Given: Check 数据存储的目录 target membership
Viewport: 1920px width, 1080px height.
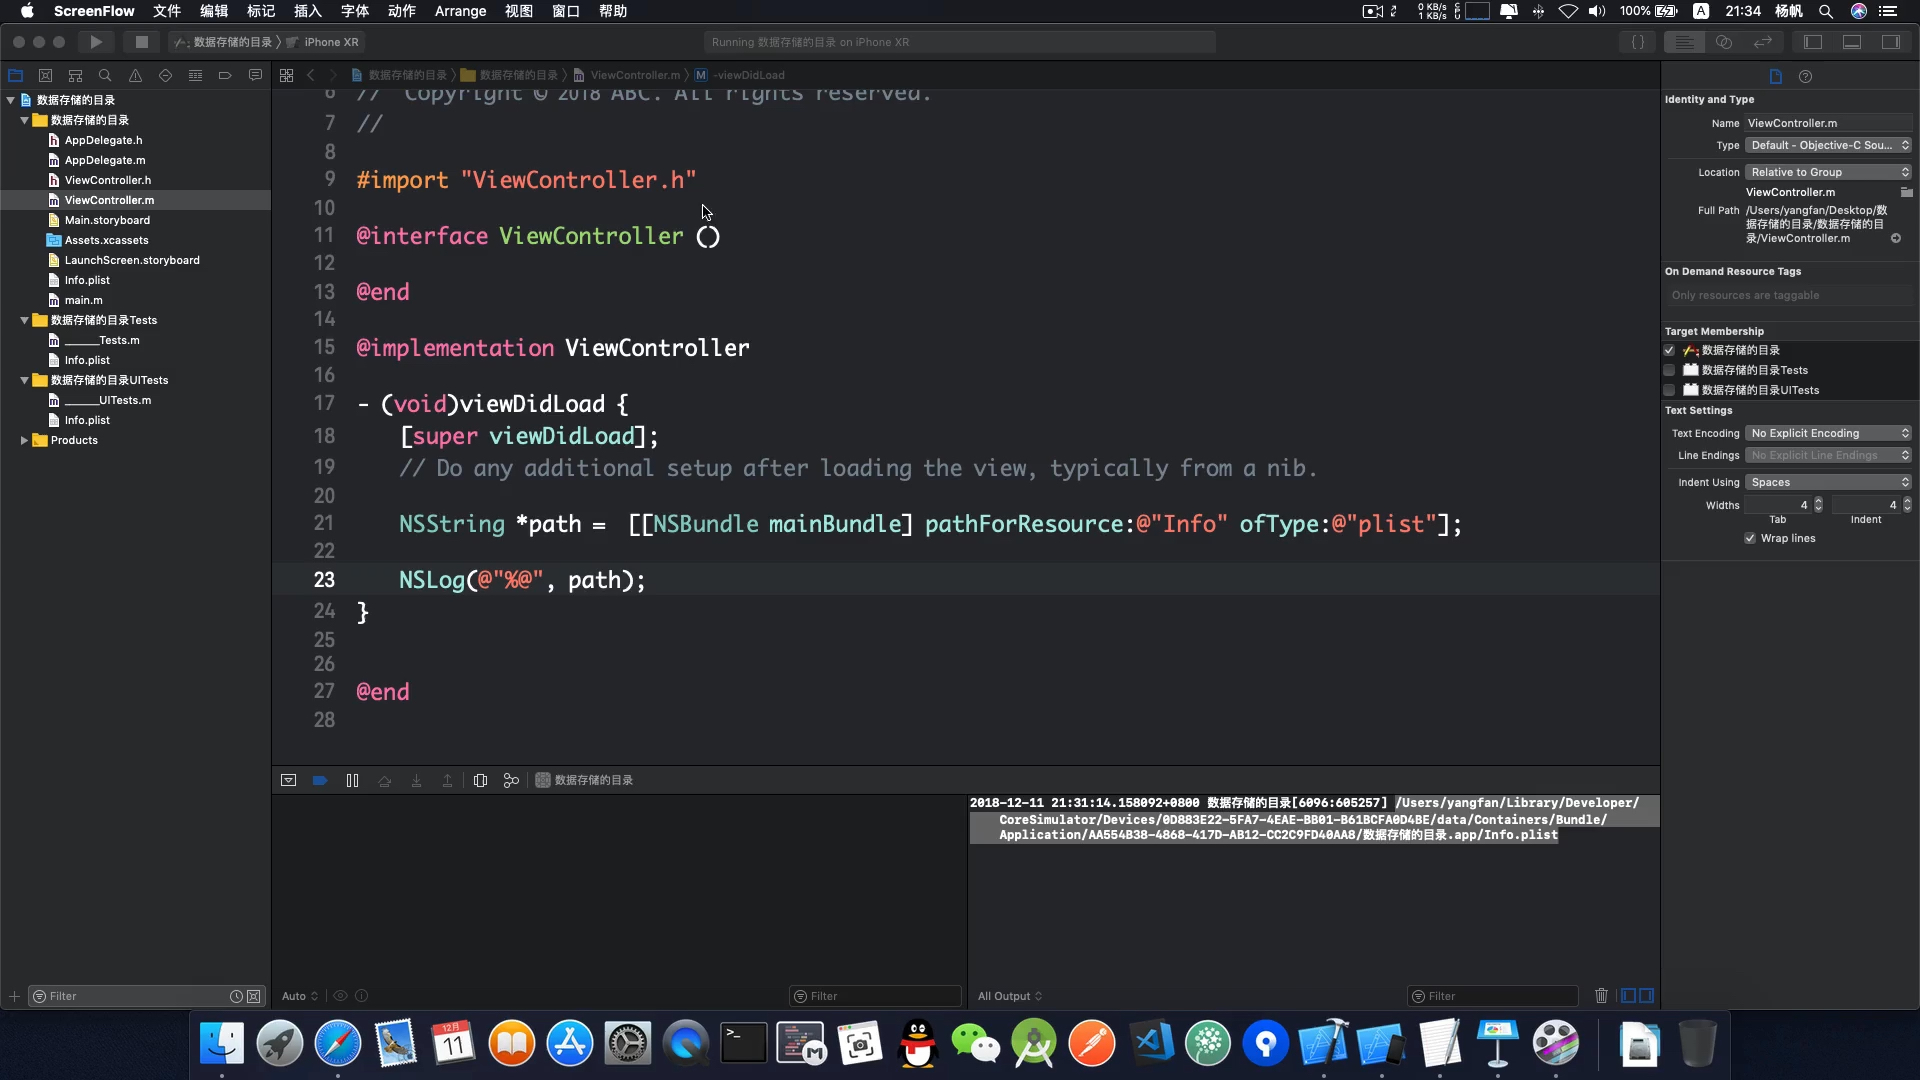Looking at the screenshot, I should point(1669,350).
